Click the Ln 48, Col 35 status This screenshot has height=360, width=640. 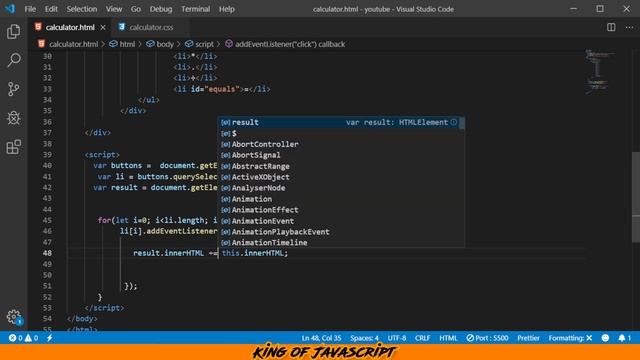point(321,338)
